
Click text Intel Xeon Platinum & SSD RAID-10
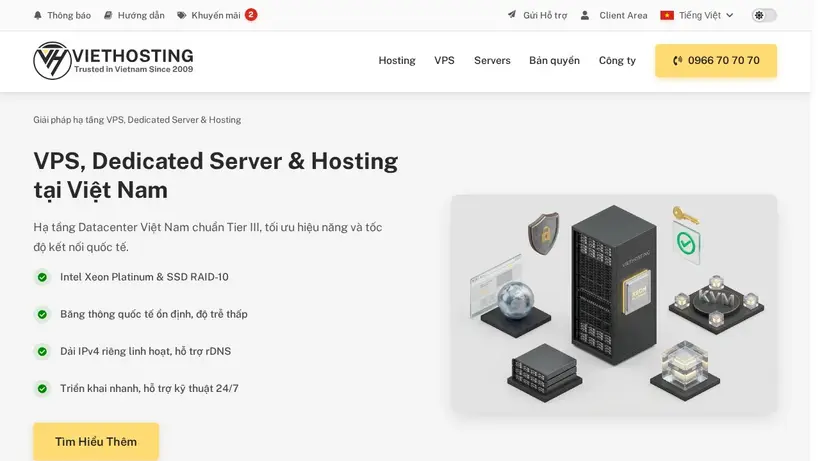pyautogui.click(x=144, y=277)
